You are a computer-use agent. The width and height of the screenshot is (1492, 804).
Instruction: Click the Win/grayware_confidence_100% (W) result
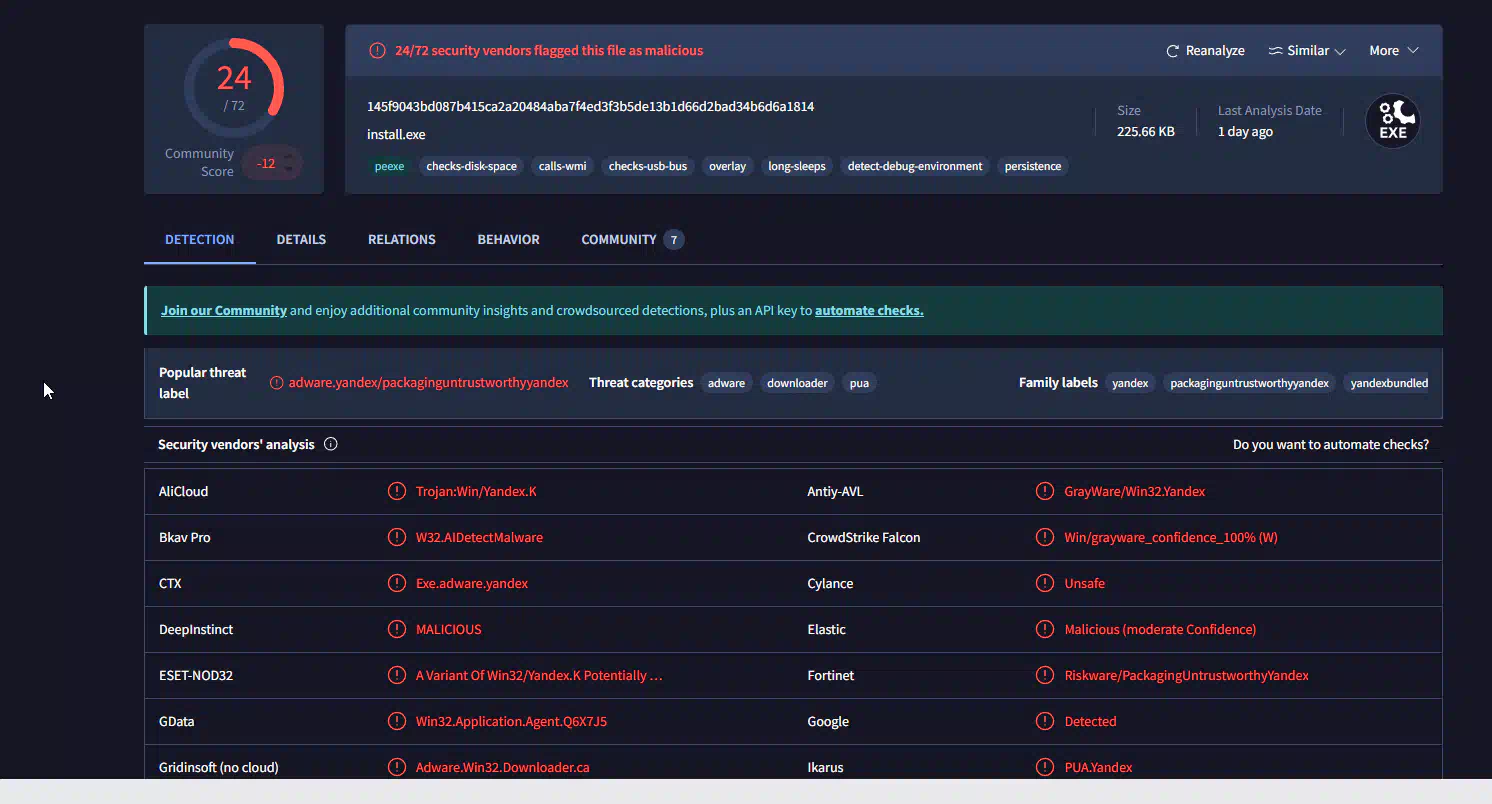1171,537
